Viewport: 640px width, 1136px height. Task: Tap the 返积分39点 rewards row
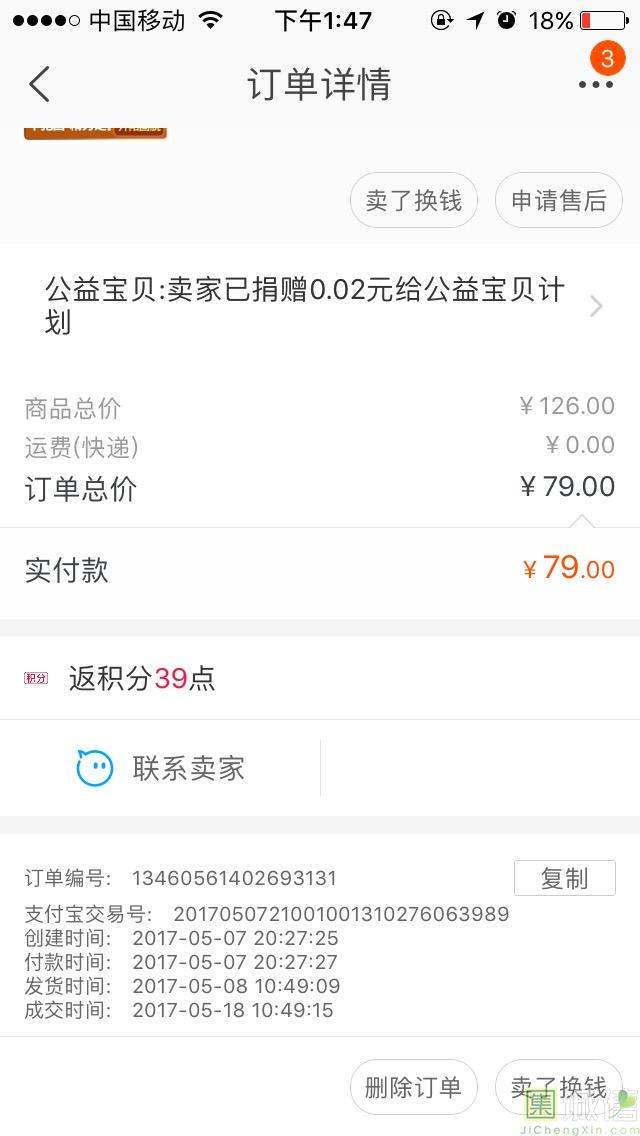click(x=141, y=679)
